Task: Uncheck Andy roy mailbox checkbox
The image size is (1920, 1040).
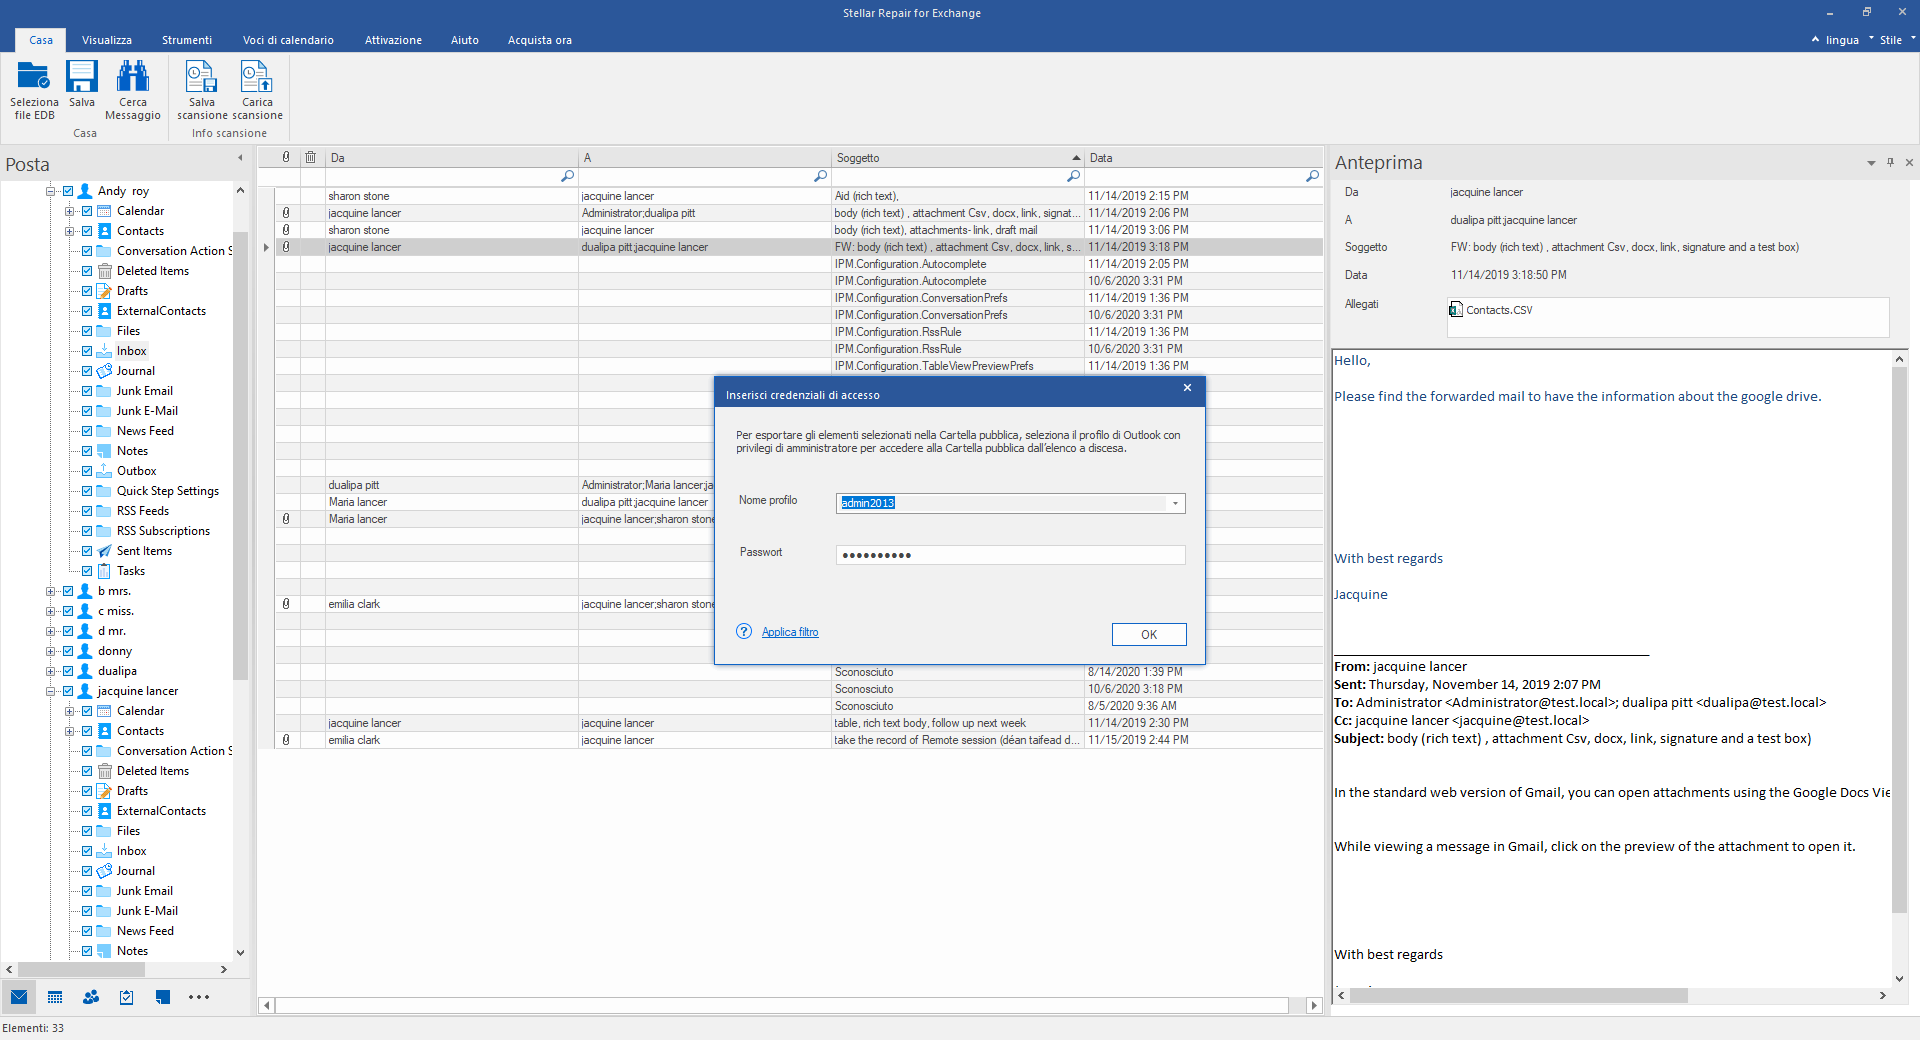Action: coord(68,191)
